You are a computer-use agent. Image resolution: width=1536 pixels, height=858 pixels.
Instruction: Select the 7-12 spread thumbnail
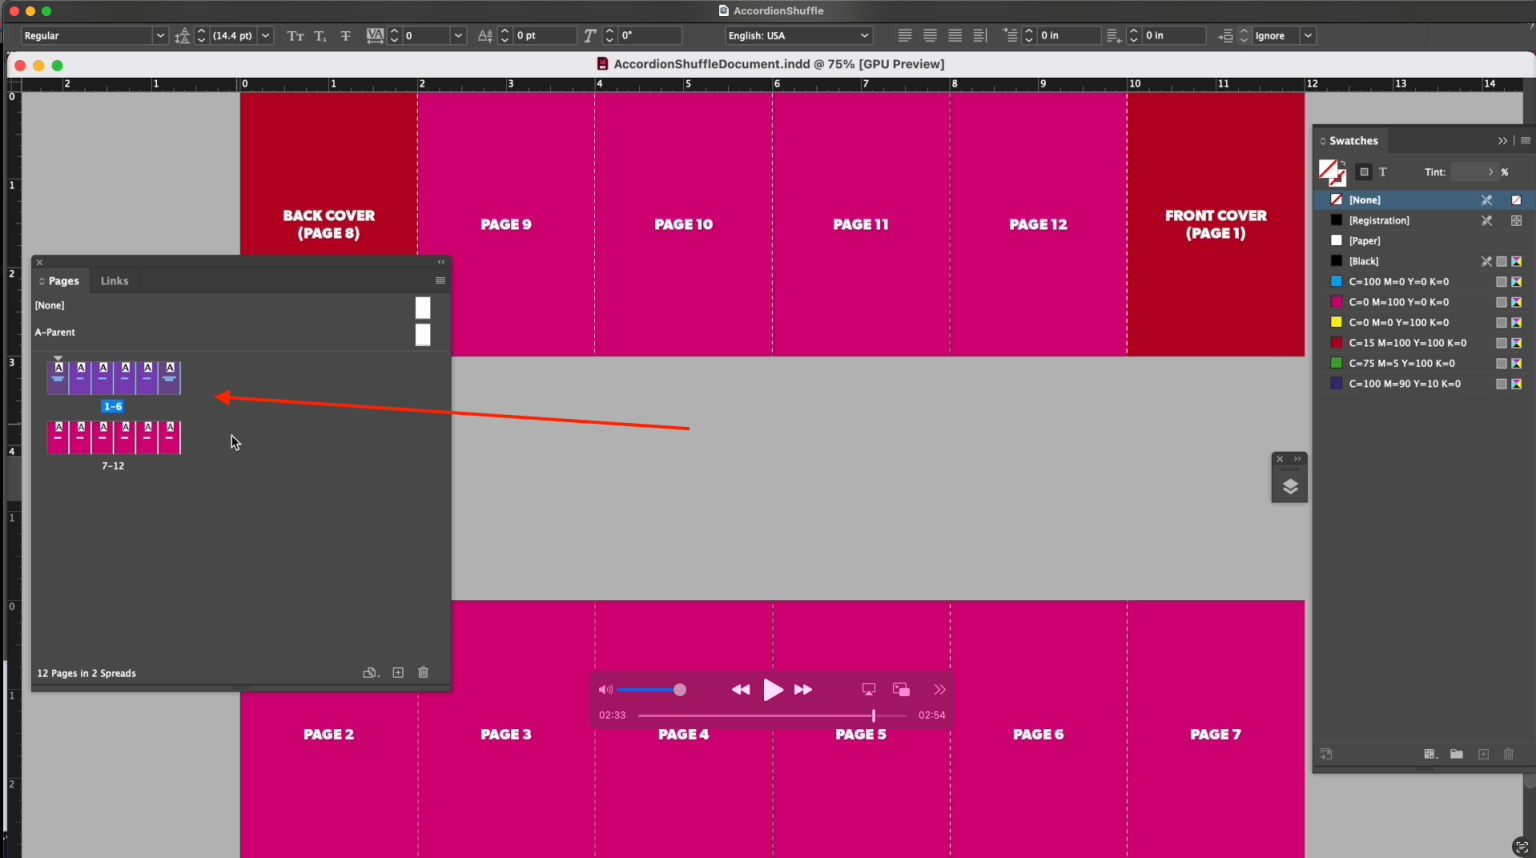tap(113, 437)
